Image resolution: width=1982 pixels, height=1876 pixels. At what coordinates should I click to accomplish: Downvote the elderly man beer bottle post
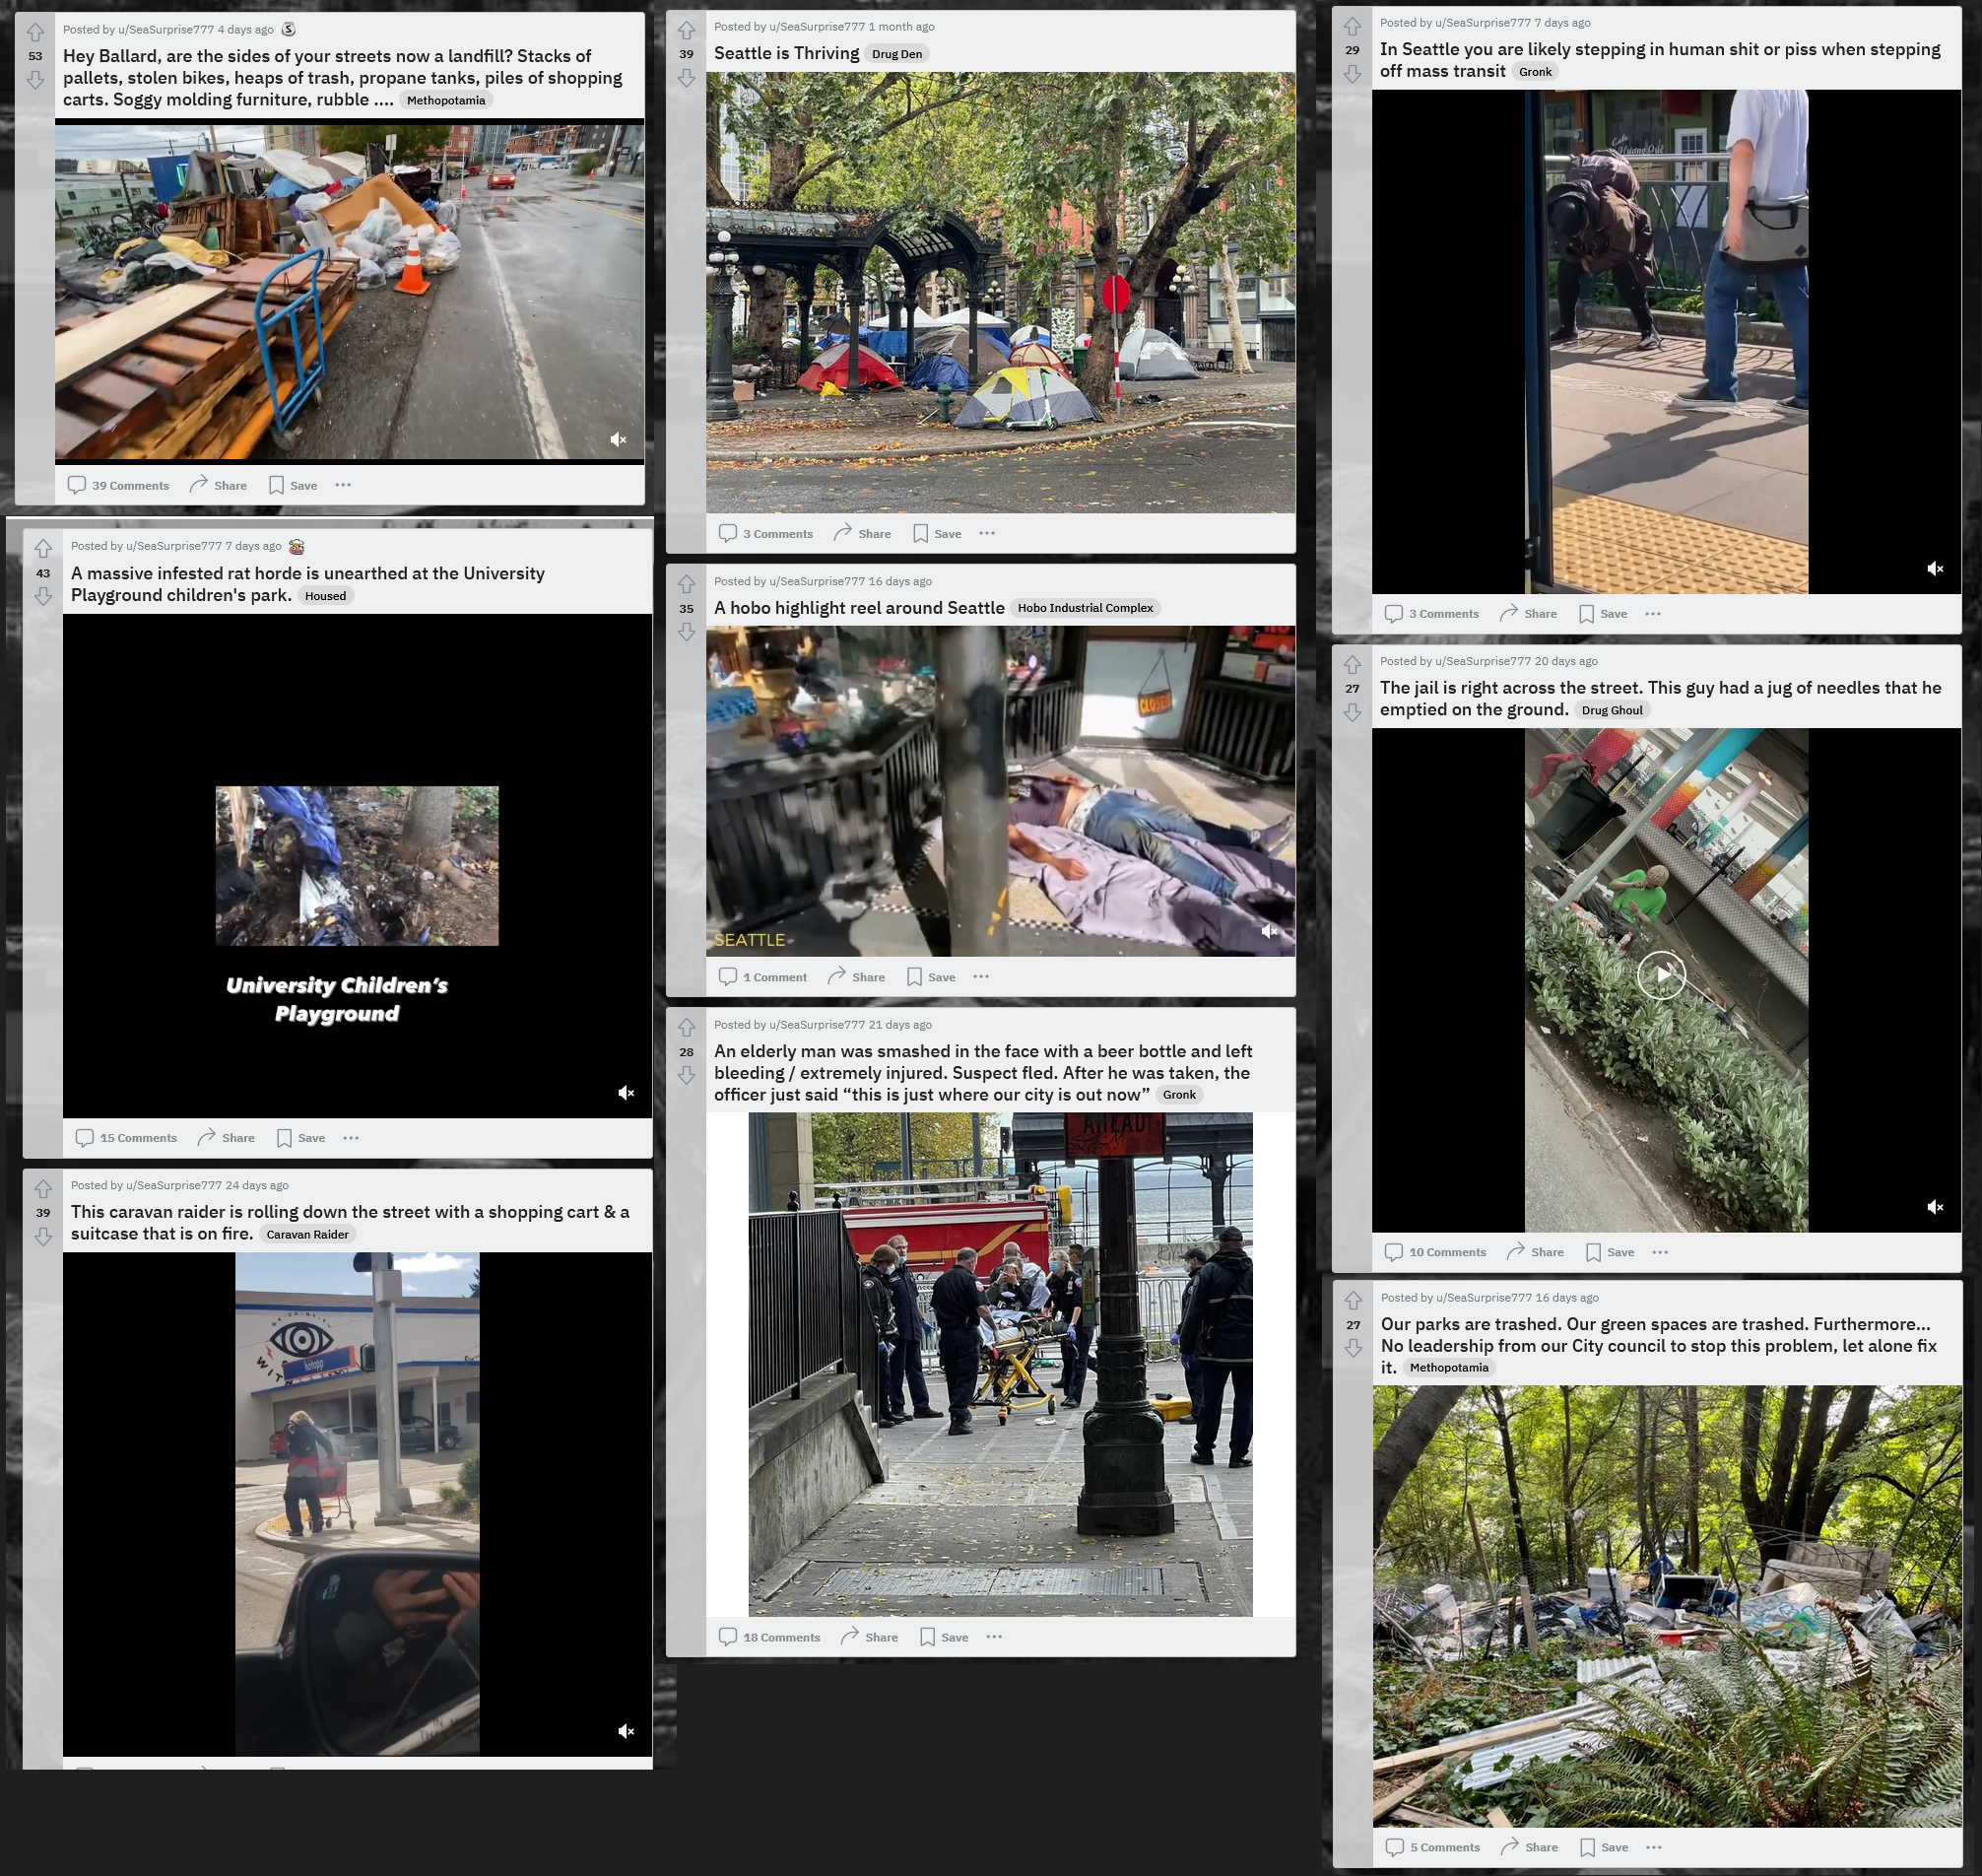tap(686, 1075)
